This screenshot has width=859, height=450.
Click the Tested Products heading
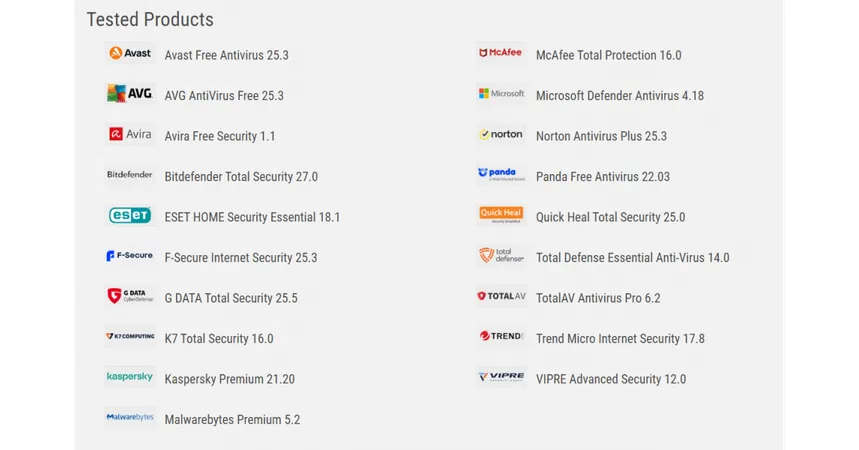pyautogui.click(x=150, y=19)
